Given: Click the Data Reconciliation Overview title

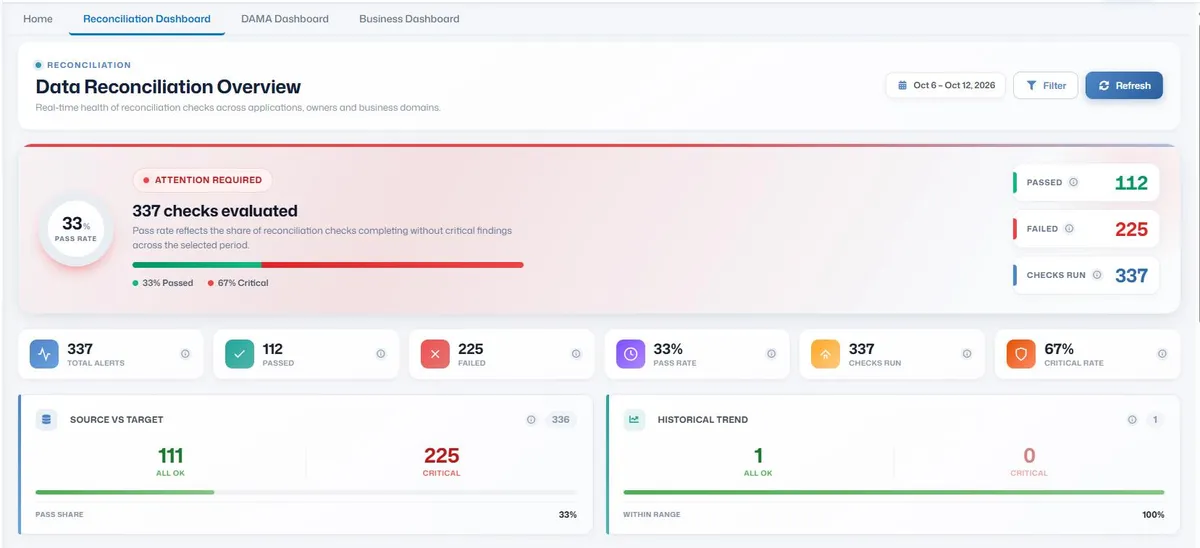Looking at the screenshot, I should coord(168,87).
